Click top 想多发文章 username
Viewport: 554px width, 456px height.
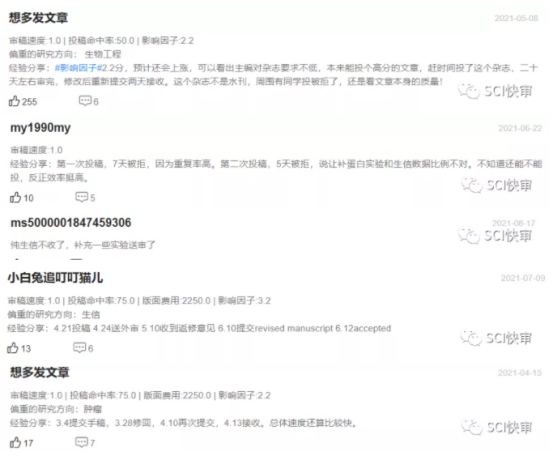point(38,18)
